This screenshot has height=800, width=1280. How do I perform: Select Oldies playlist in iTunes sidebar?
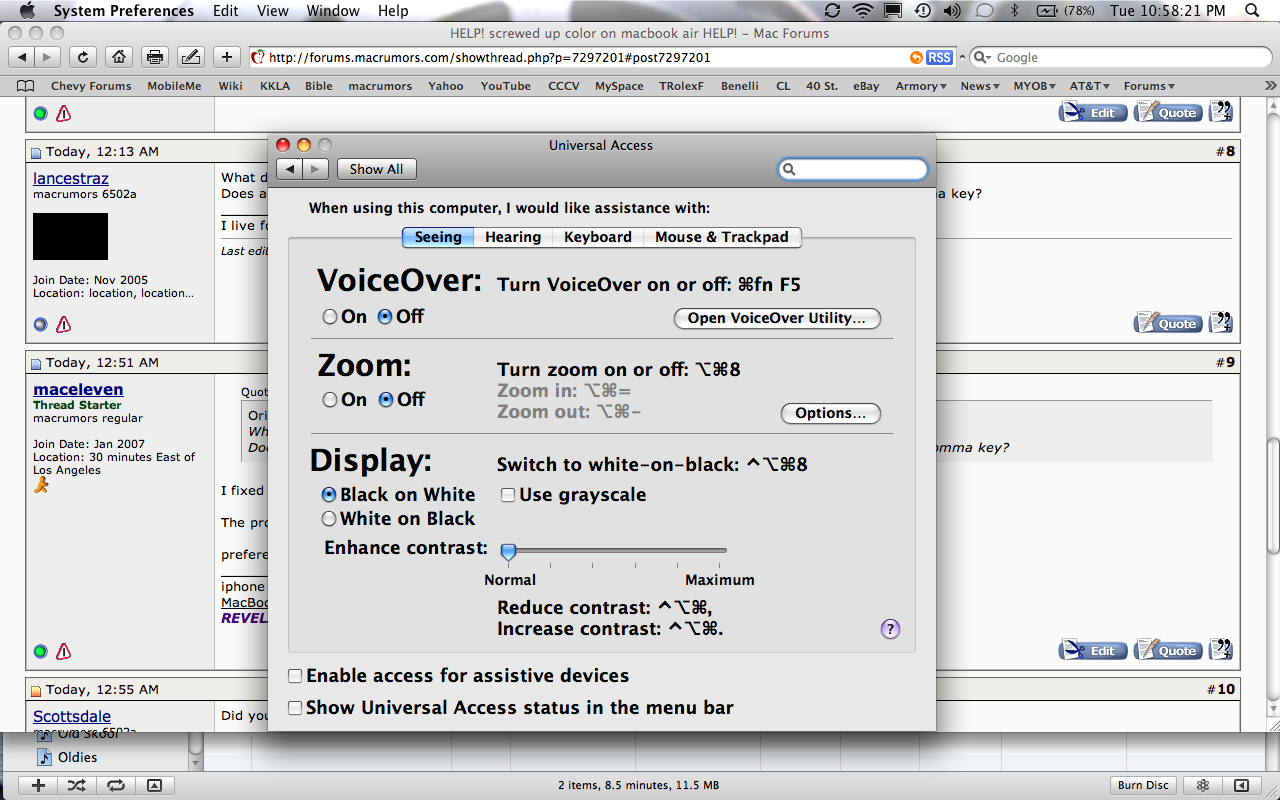(x=78, y=757)
